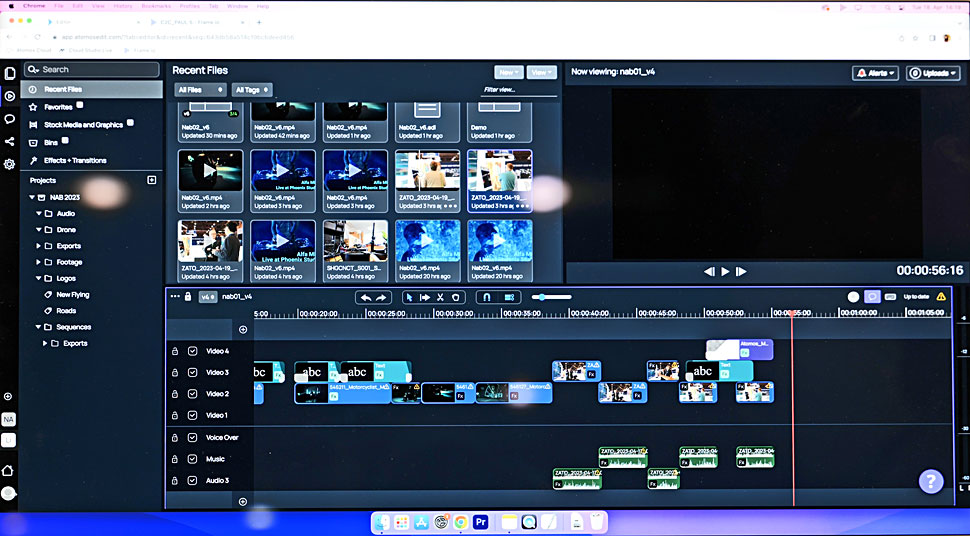Click the add audio track plus button

tap(243, 502)
